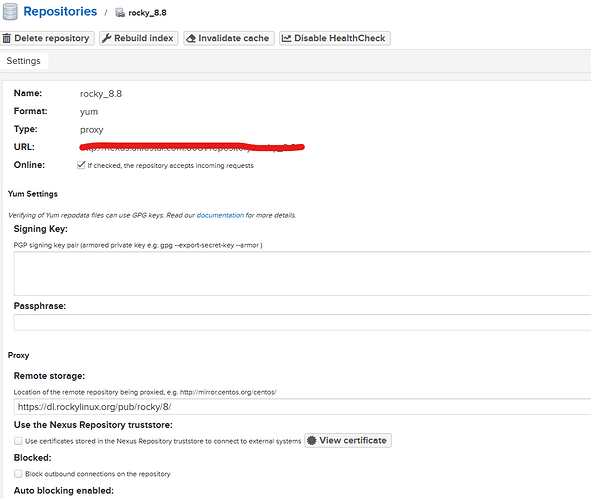The height and width of the screenshot is (499, 591).
Task: Open the Settings tab
Action: [x=23, y=61]
